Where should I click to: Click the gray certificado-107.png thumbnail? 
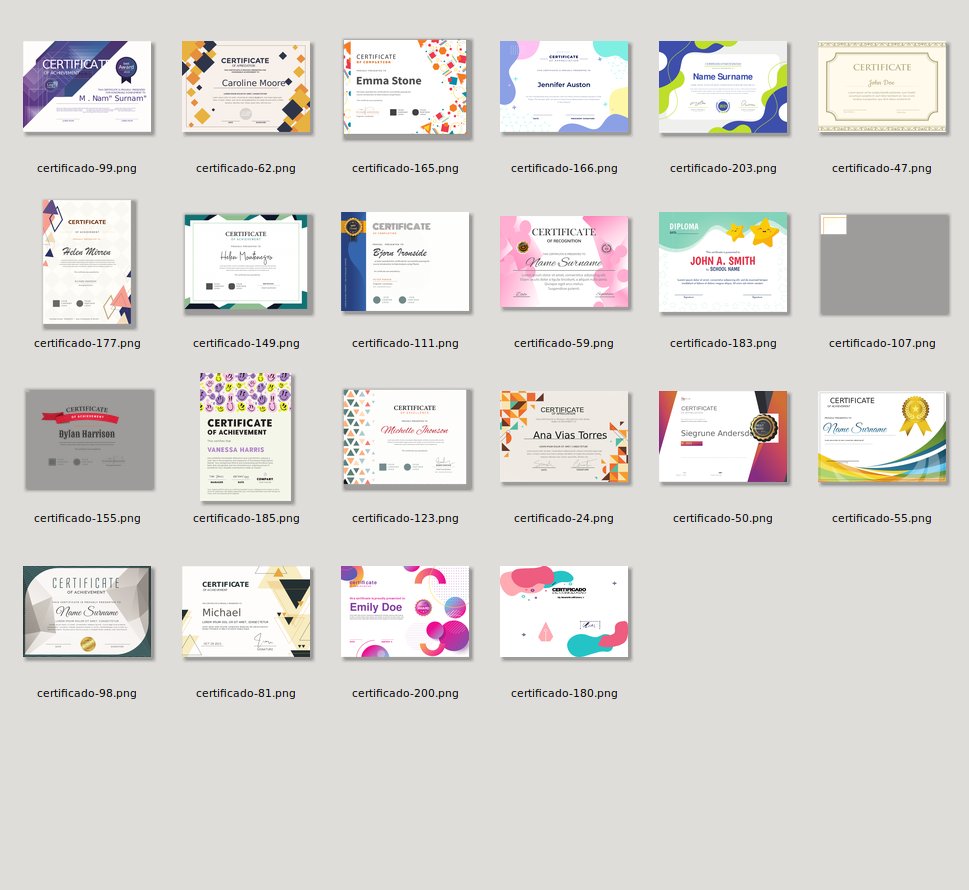883,264
